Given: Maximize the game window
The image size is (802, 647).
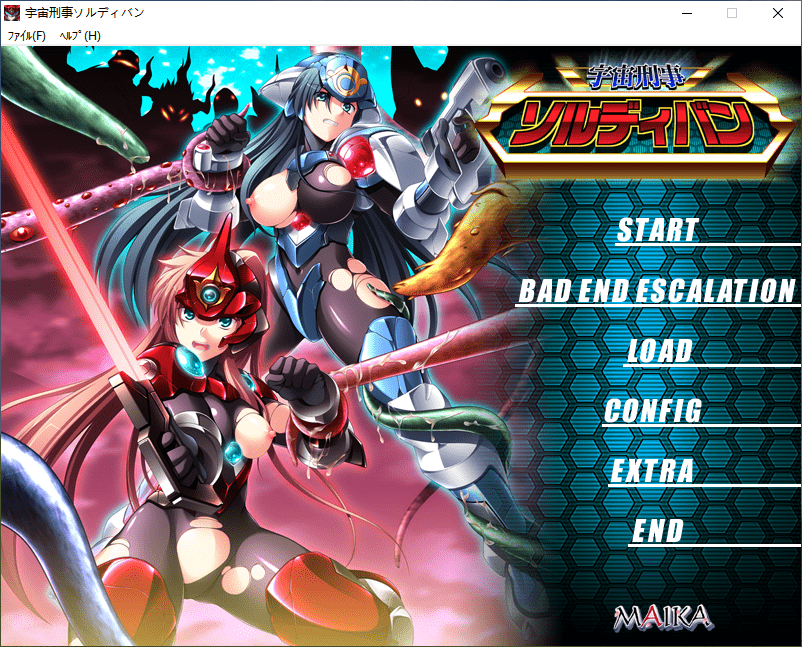Looking at the screenshot, I should point(732,14).
